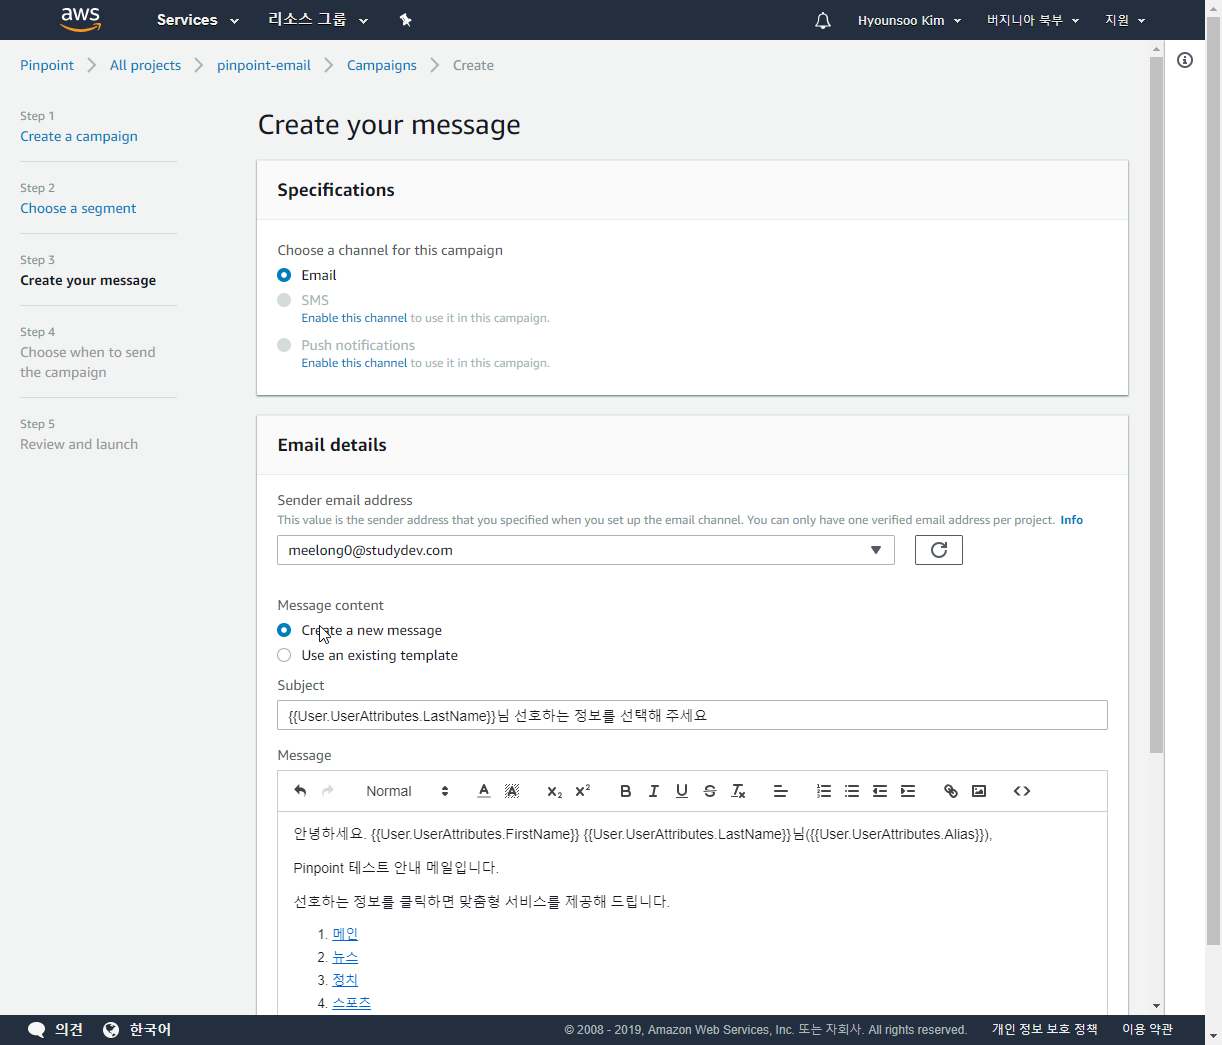Insert a numbered list

coord(824,791)
